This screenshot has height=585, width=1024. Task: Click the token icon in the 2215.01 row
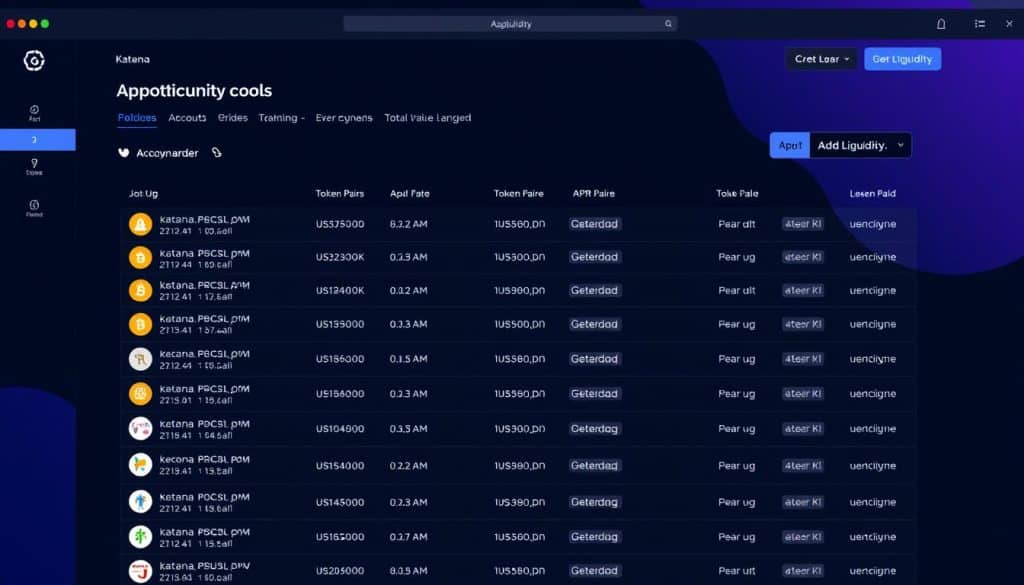click(x=140, y=394)
